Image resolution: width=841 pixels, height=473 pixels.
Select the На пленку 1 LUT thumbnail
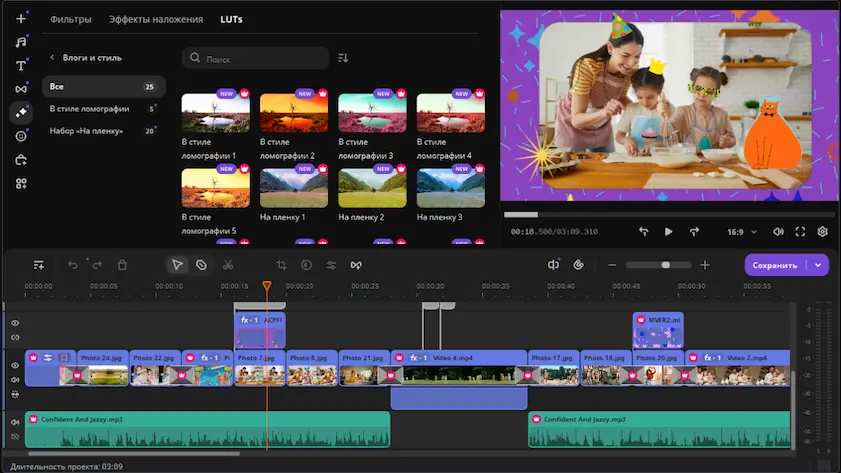294,187
